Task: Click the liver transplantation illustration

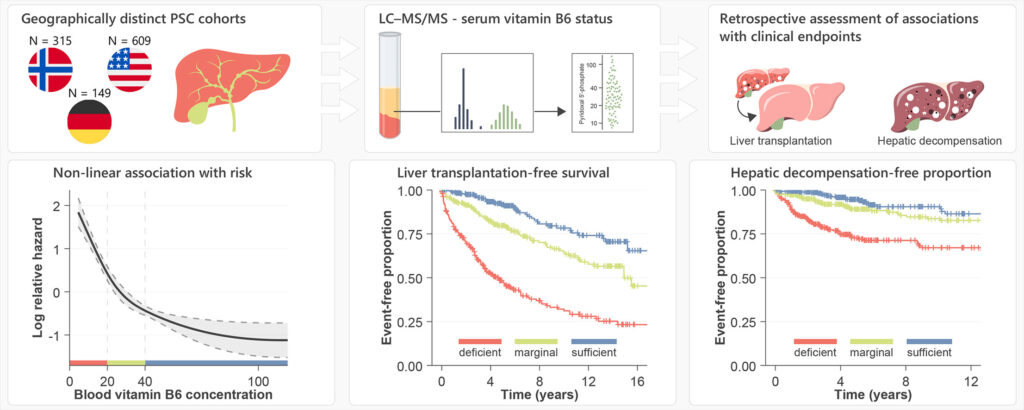Action: coord(786,98)
